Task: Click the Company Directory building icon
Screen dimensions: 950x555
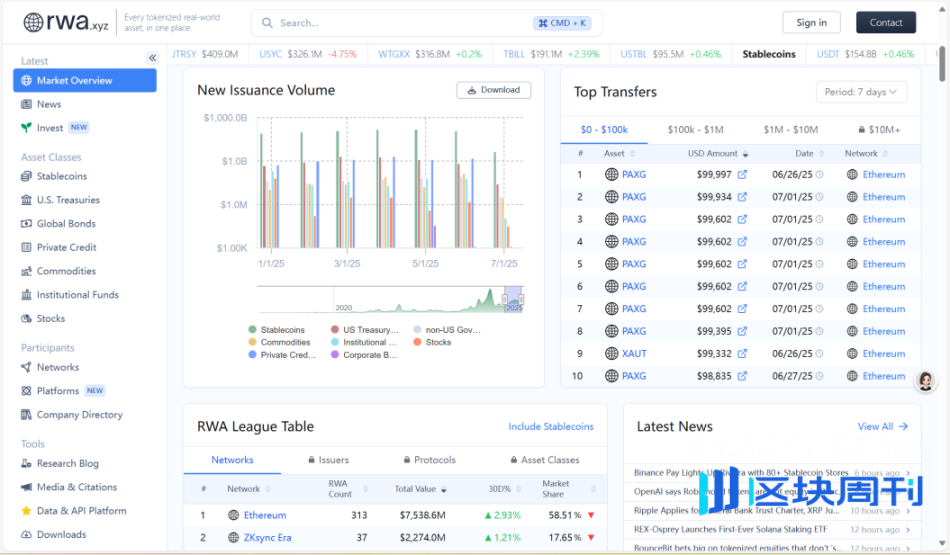Action: (26, 414)
